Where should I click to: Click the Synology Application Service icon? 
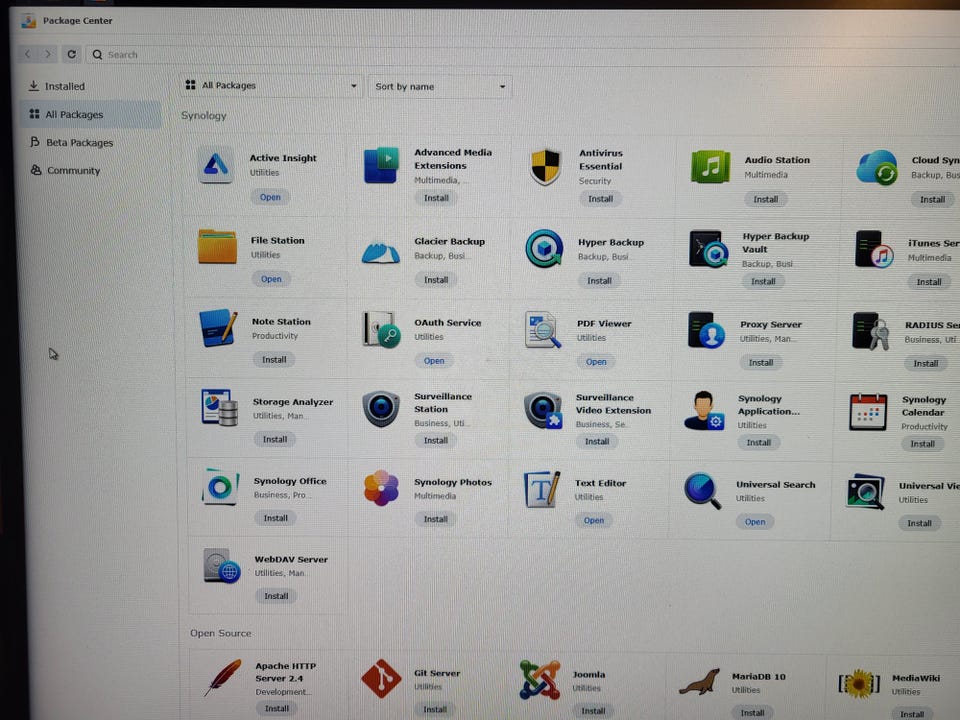704,411
